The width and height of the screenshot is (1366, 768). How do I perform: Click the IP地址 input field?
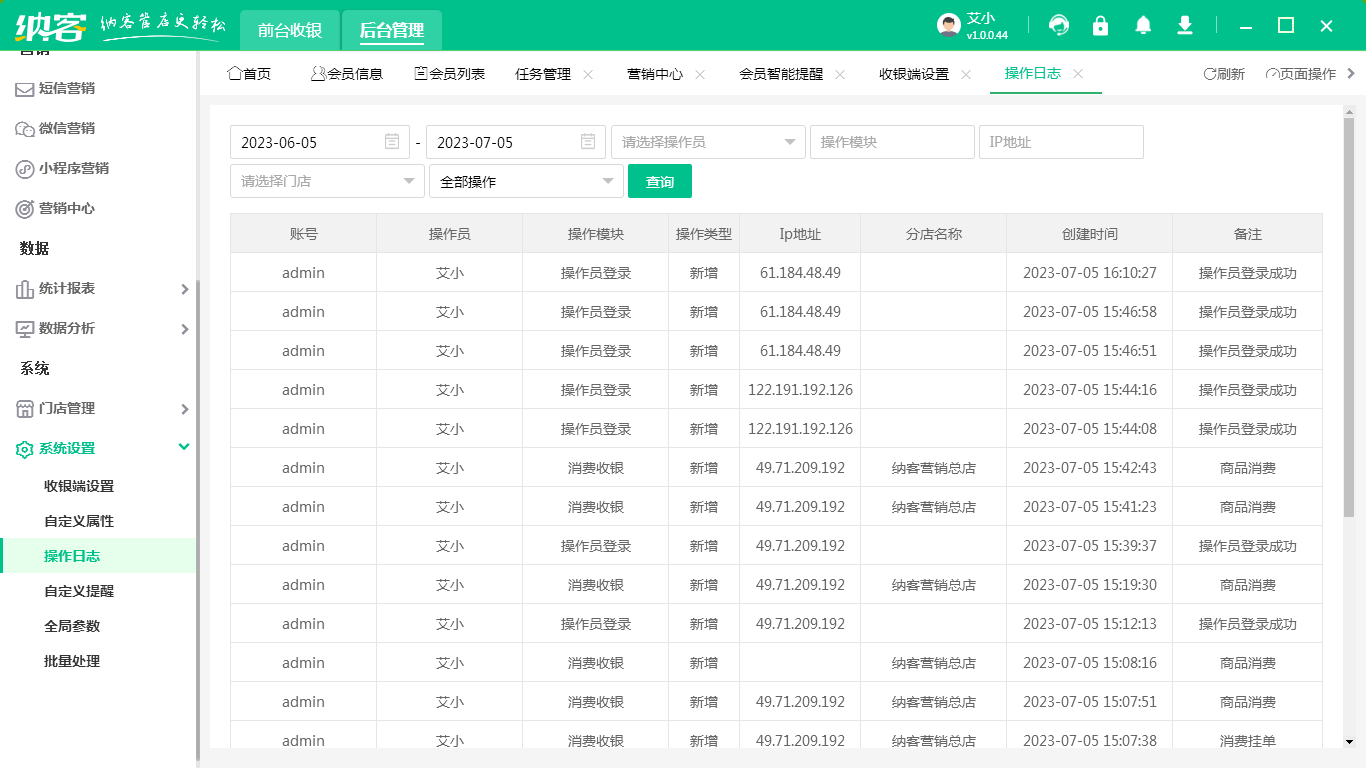(x=1060, y=142)
